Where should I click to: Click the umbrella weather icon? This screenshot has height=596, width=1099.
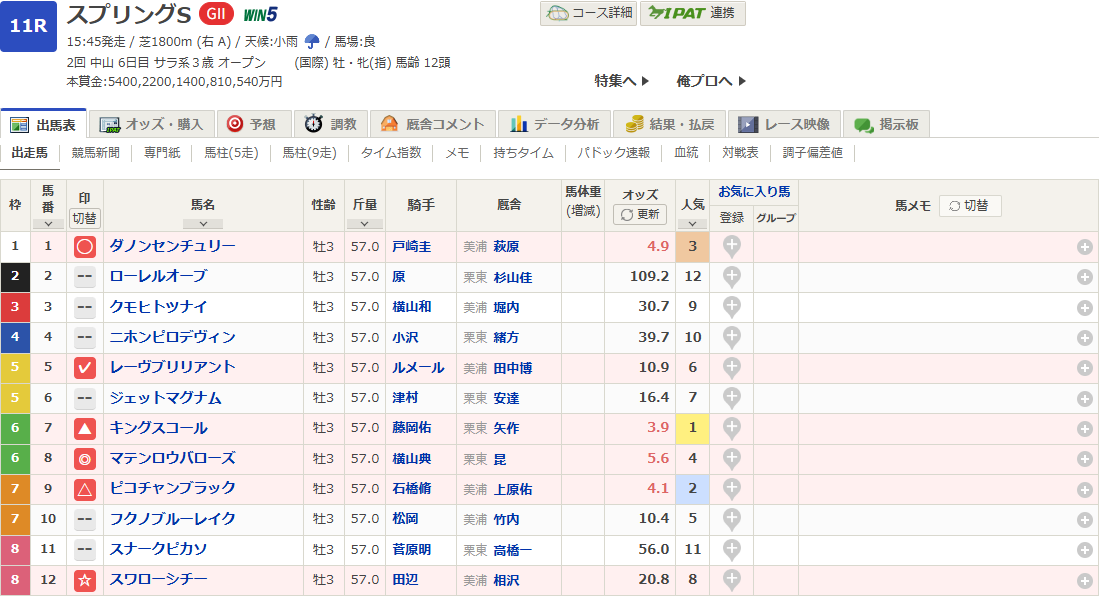click(x=312, y=41)
